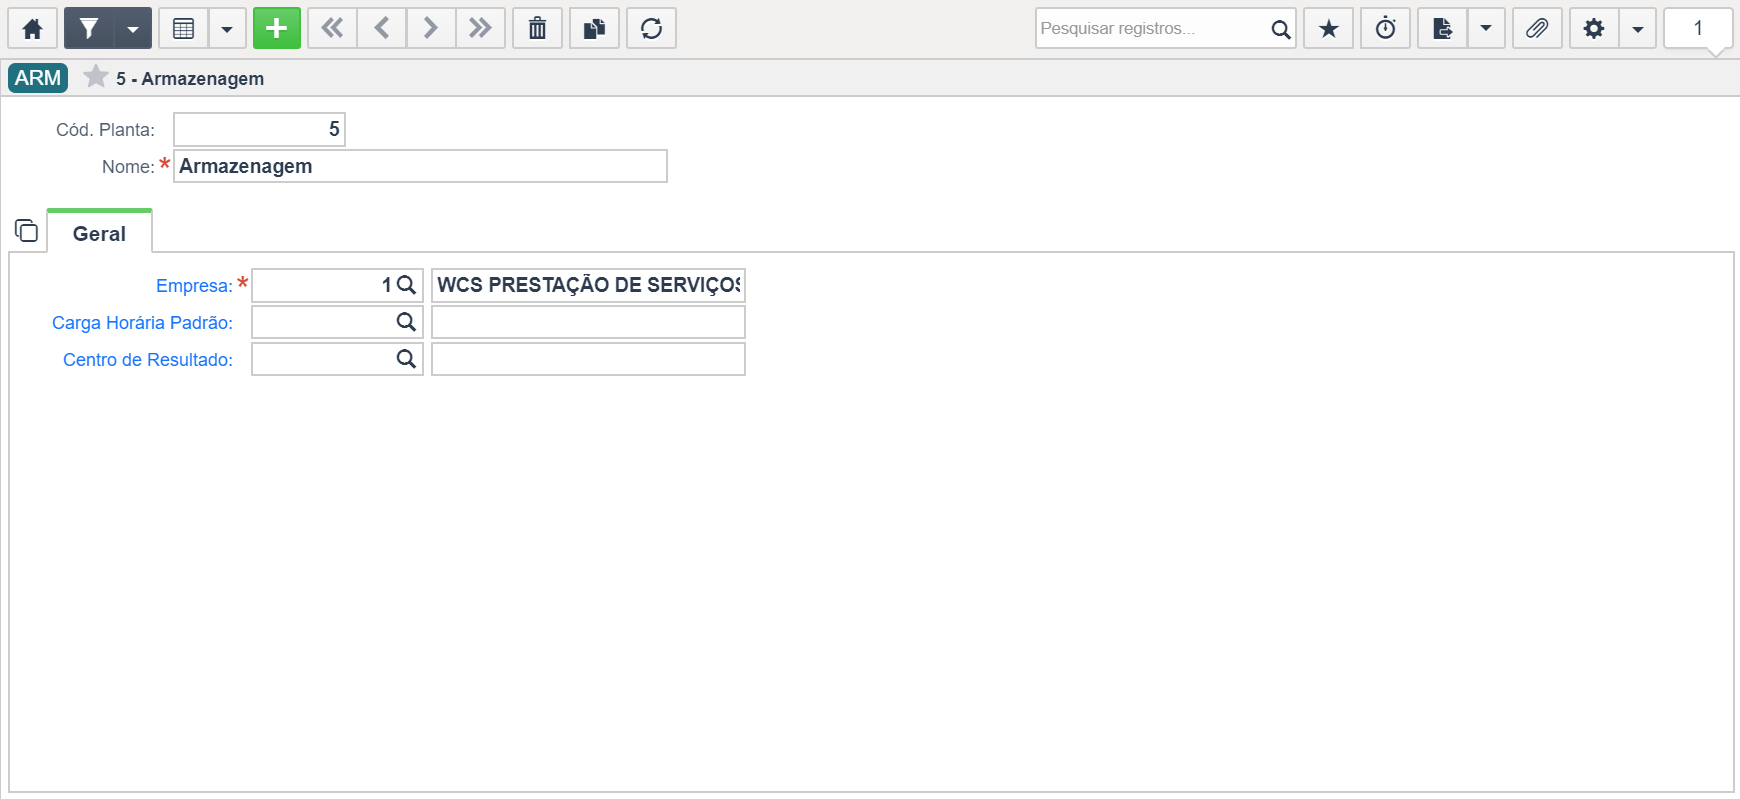The width and height of the screenshot is (1740, 799).
Task: Open the filter funnel button
Action: click(x=89, y=28)
